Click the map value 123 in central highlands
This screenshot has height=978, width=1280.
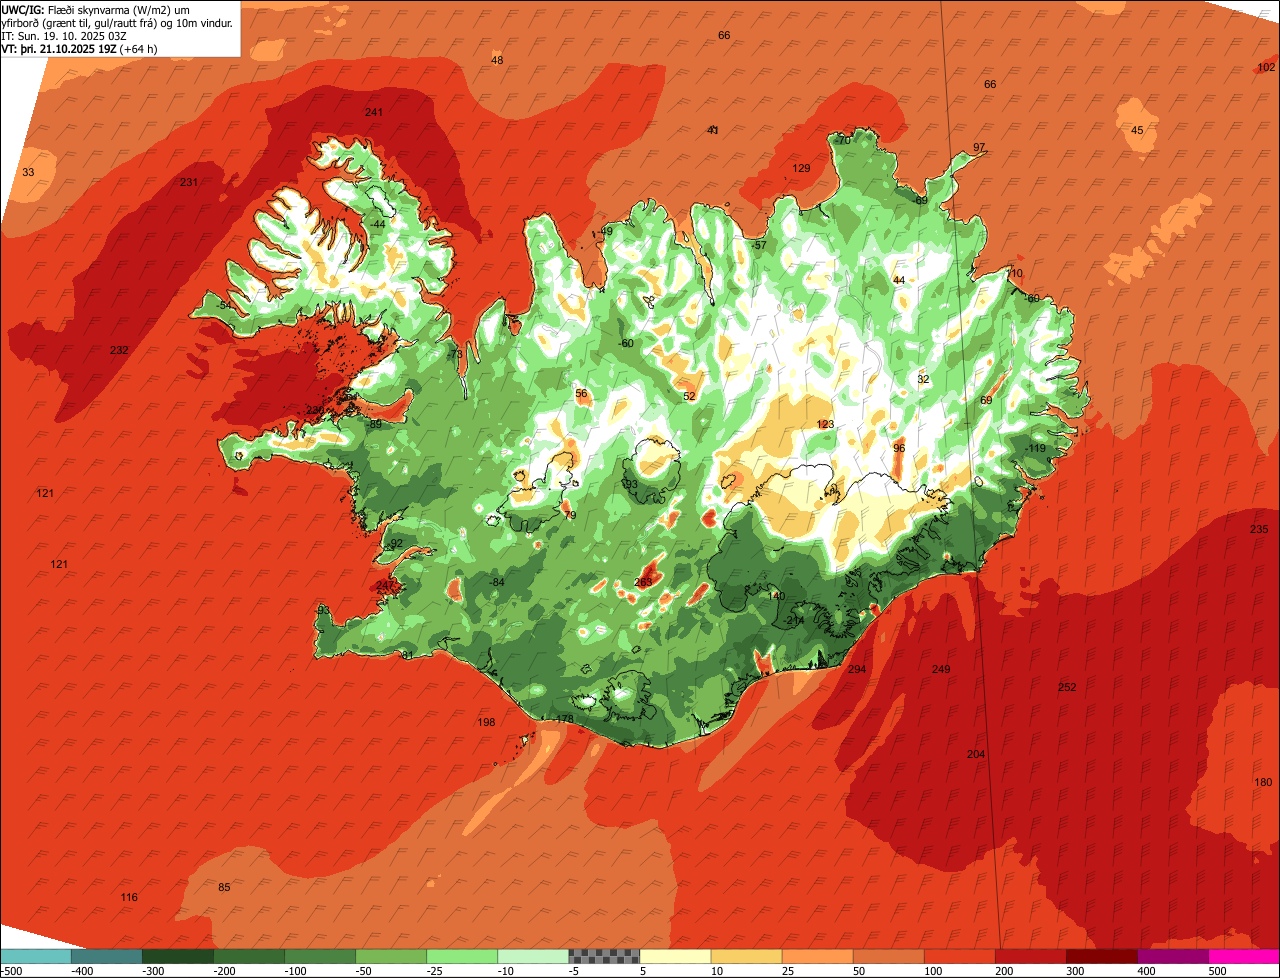click(x=825, y=424)
